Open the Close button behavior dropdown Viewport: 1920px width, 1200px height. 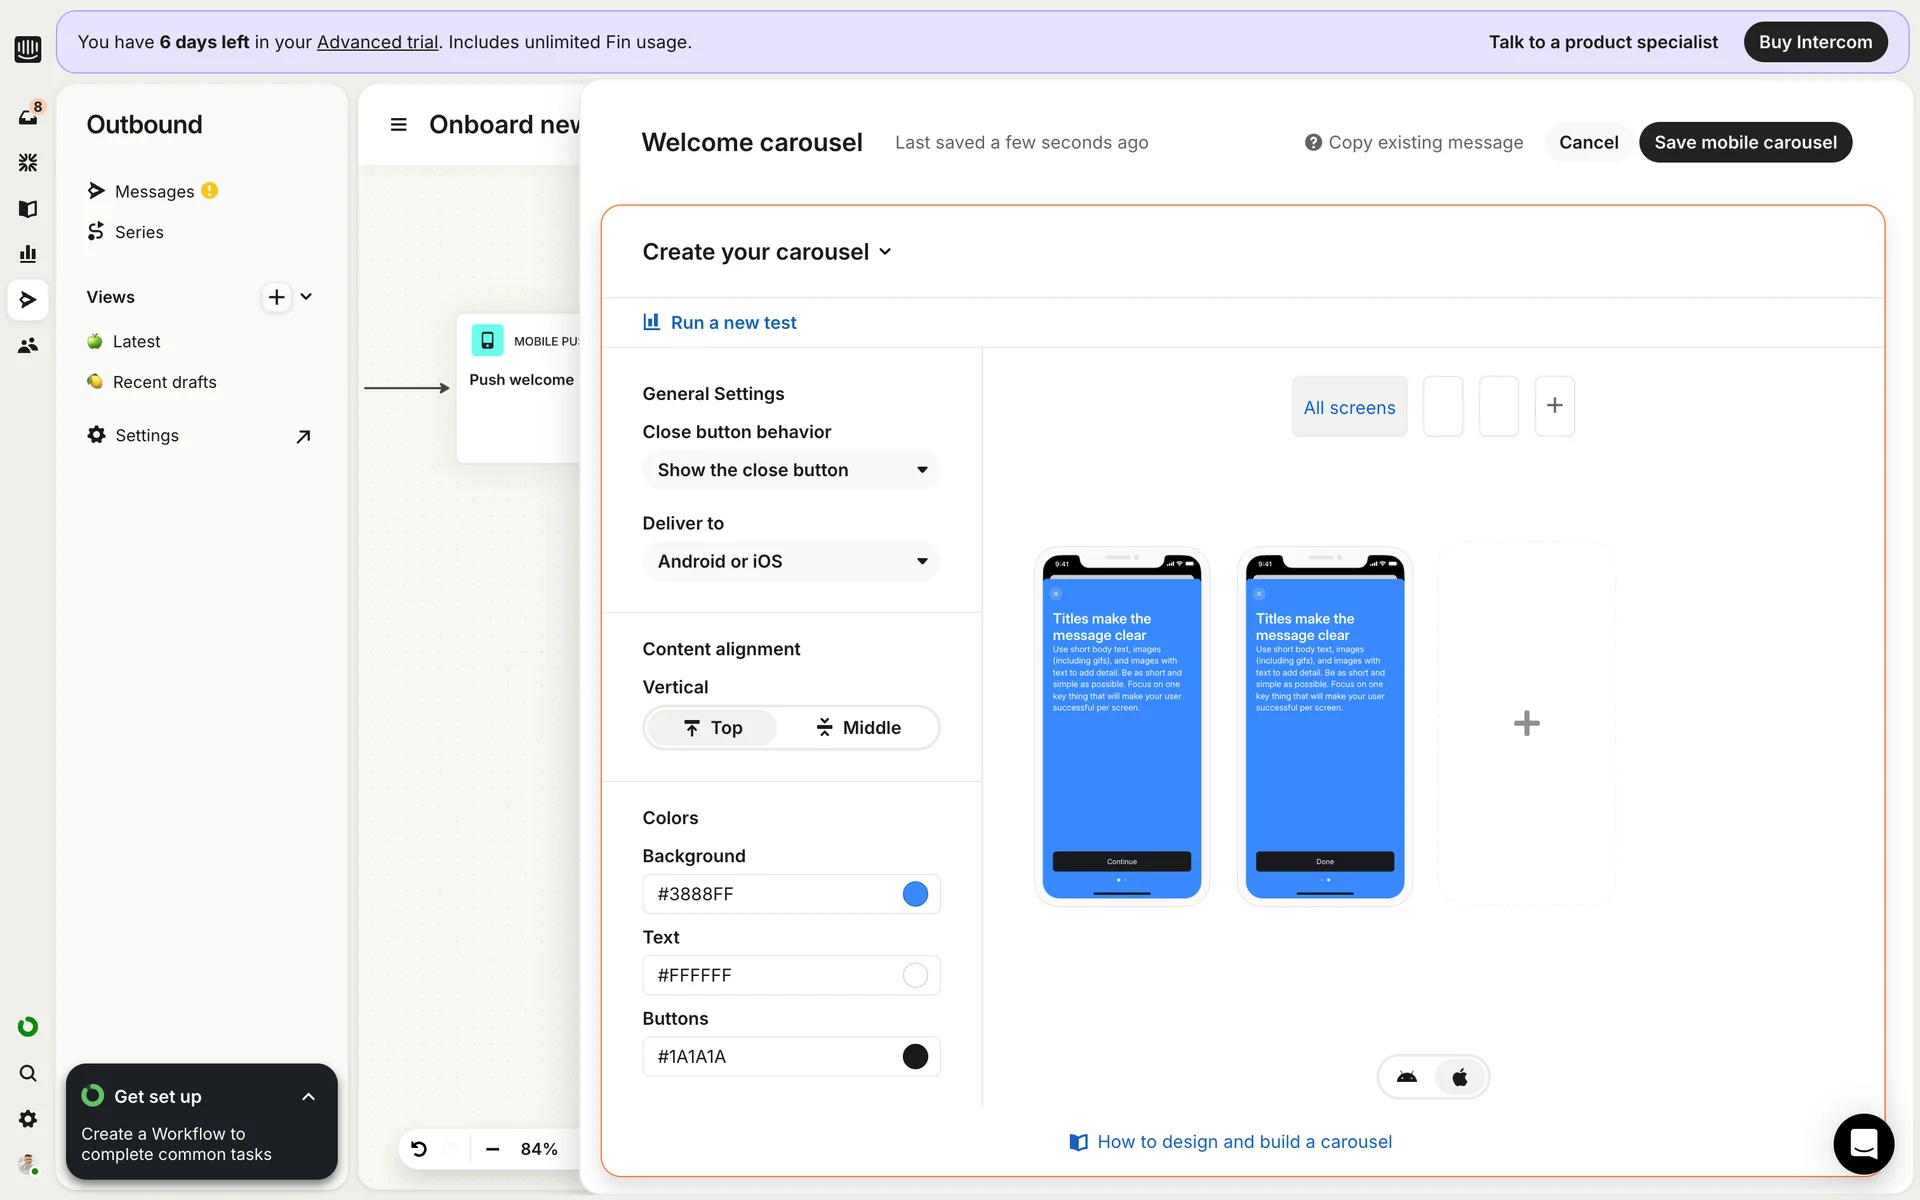[790, 470]
